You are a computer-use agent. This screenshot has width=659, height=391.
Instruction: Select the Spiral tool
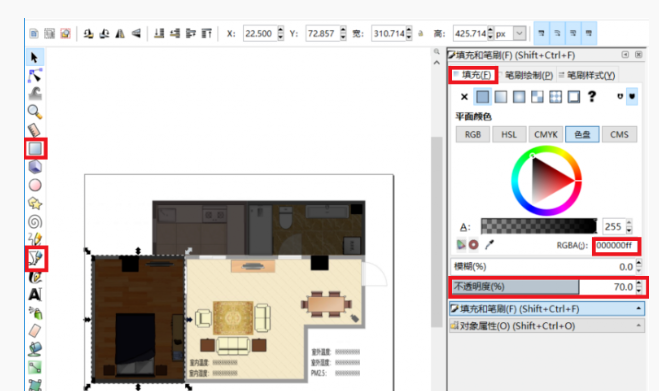pyautogui.click(x=34, y=222)
